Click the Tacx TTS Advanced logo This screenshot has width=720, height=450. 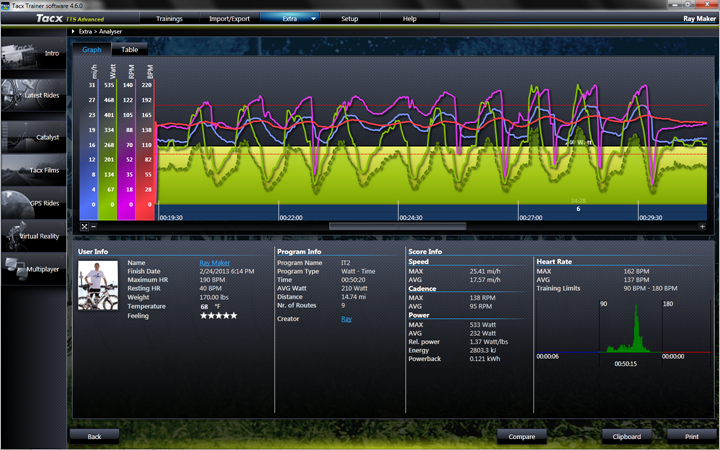[x=70, y=18]
